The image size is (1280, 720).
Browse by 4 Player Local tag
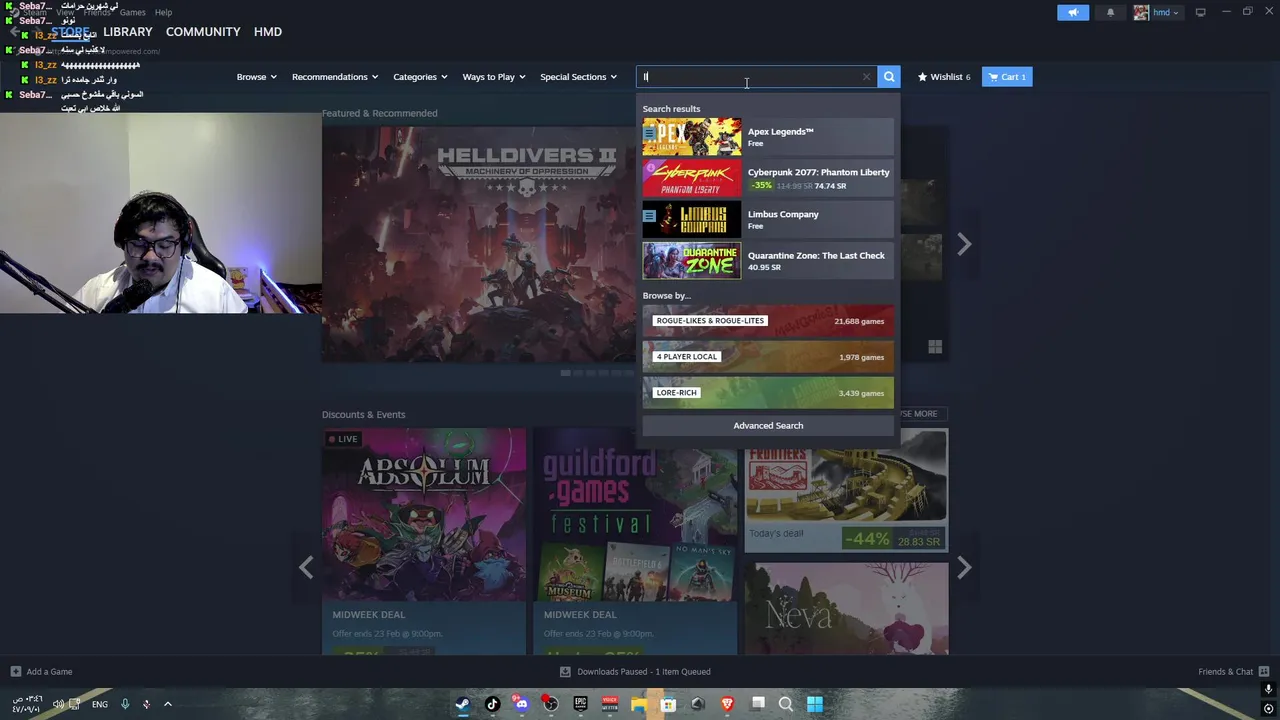click(x=768, y=357)
